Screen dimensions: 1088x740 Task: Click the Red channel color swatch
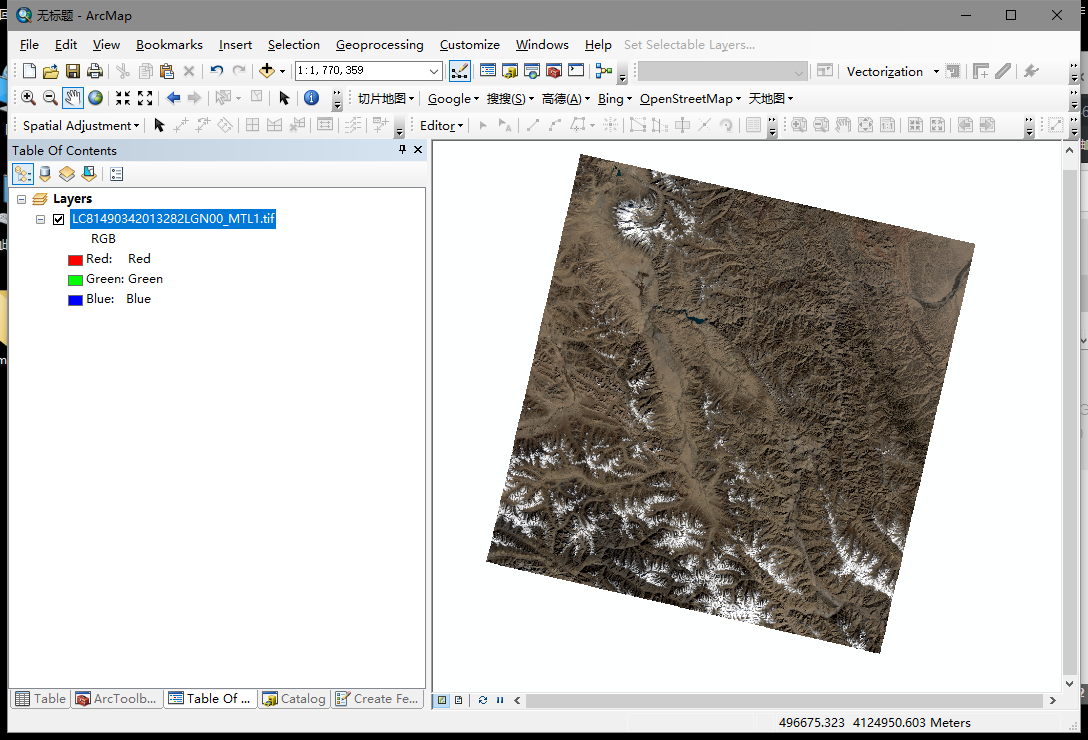coord(75,259)
